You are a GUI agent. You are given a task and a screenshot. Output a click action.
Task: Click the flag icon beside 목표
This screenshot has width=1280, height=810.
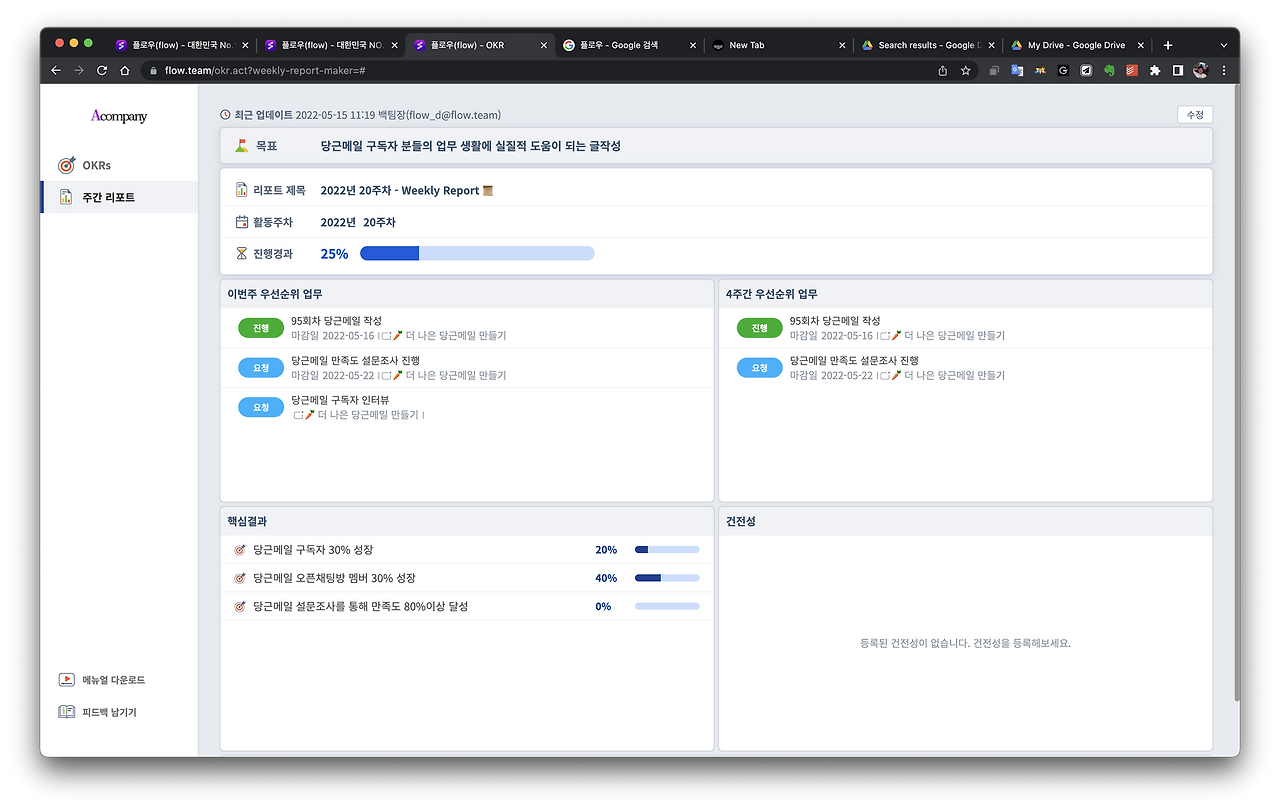coord(241,146)
